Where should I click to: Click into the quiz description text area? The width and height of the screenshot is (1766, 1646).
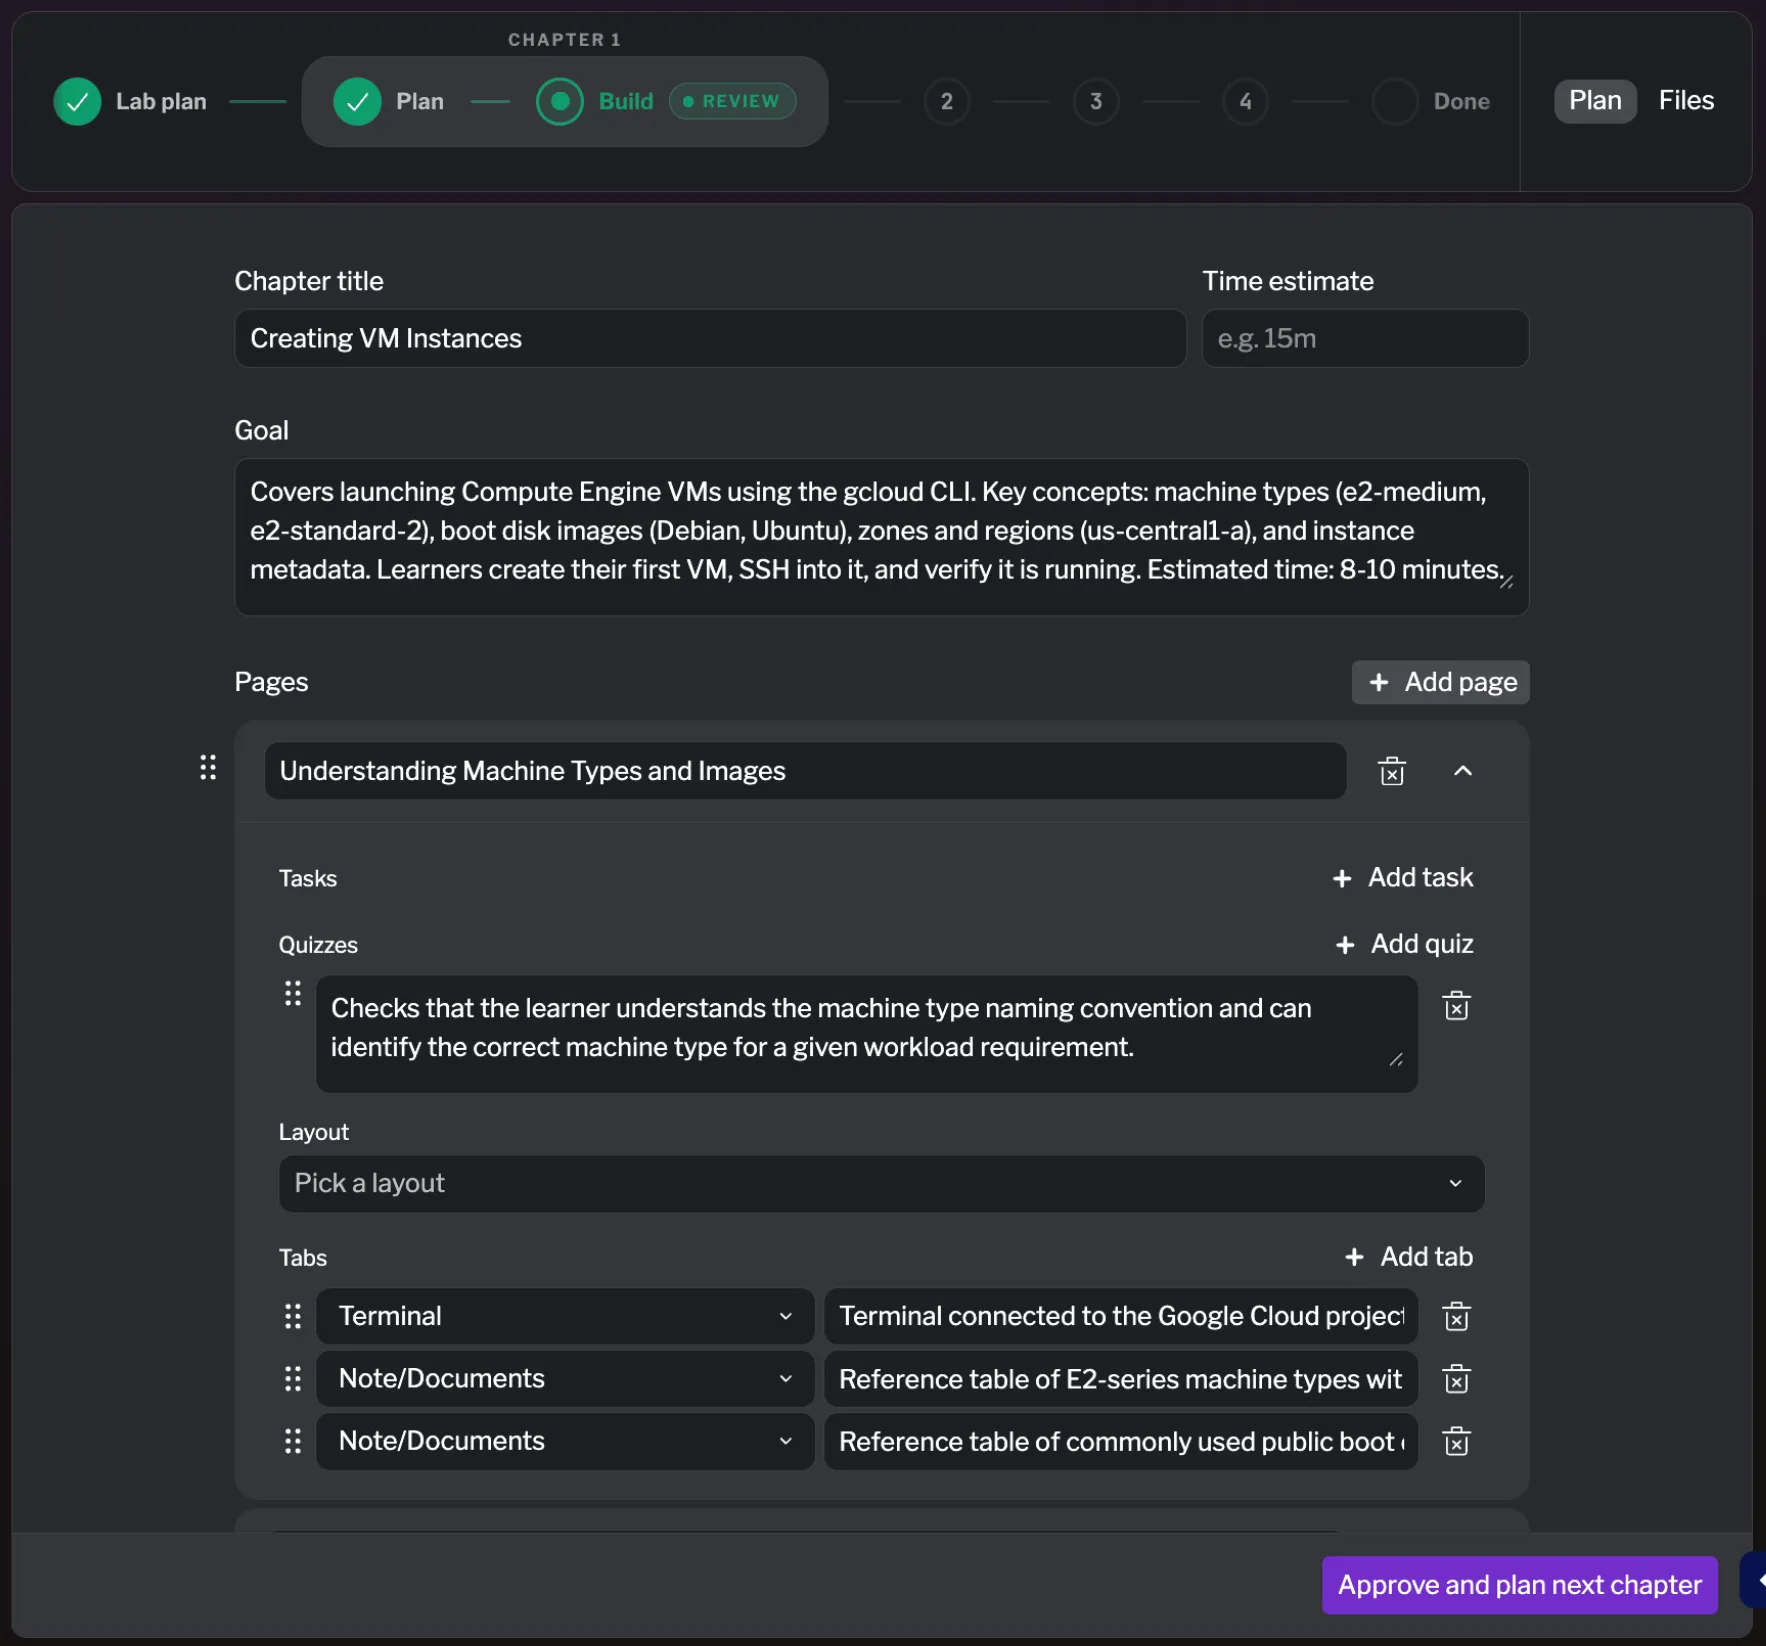[866, 1033]
